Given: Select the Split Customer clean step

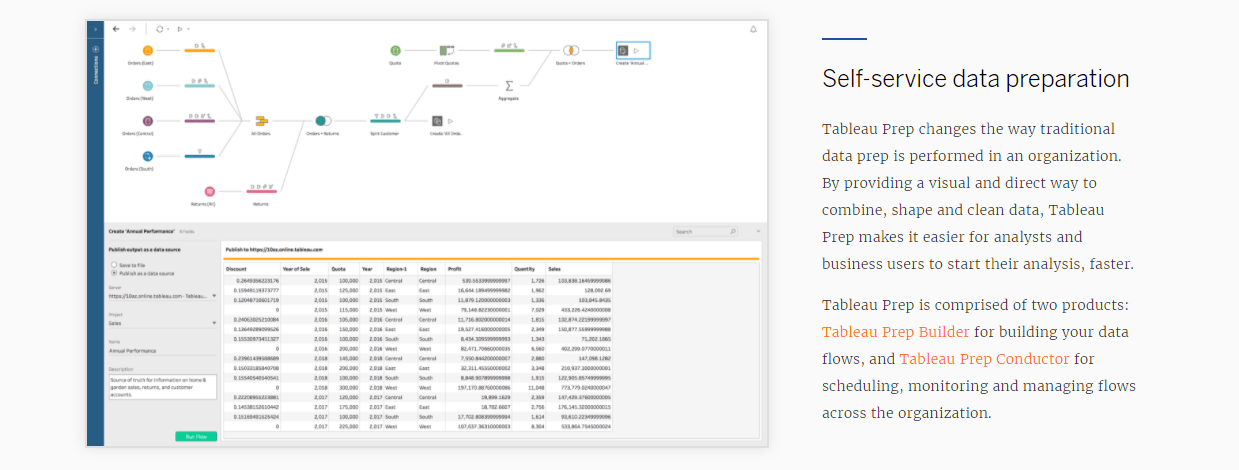Looking at the screenshot, I should 385,120.
